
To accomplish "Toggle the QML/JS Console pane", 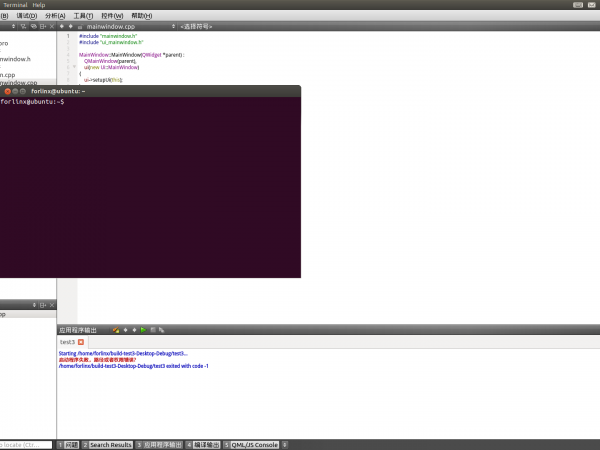I will [251, 444].
